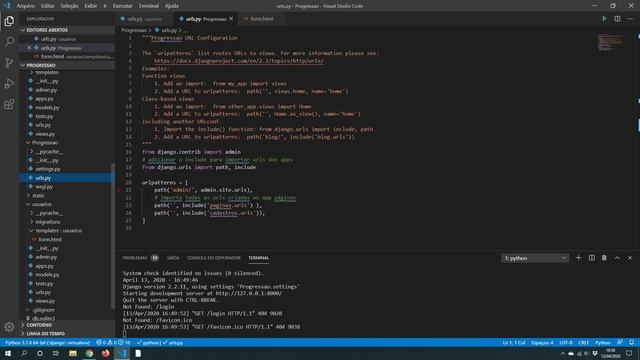Click the VS Code taskbar icon
The width and height of the screenshot is (640, 360).
122,353
